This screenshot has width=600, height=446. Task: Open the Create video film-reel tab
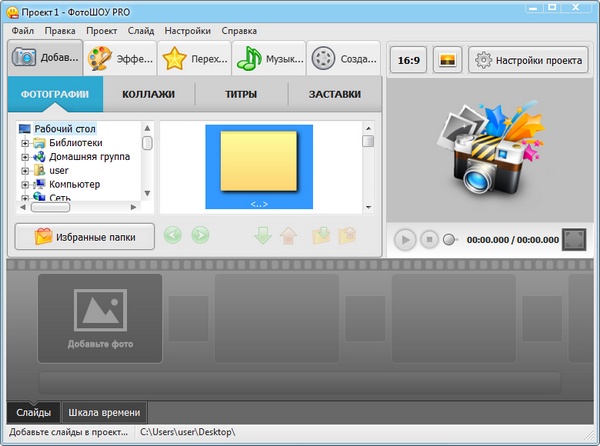point(342,58)
